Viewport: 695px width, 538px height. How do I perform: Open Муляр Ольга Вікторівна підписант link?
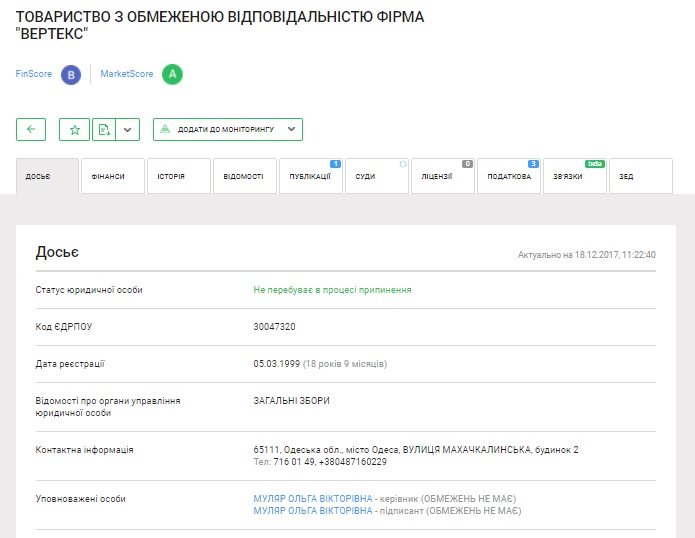point(313,510)
